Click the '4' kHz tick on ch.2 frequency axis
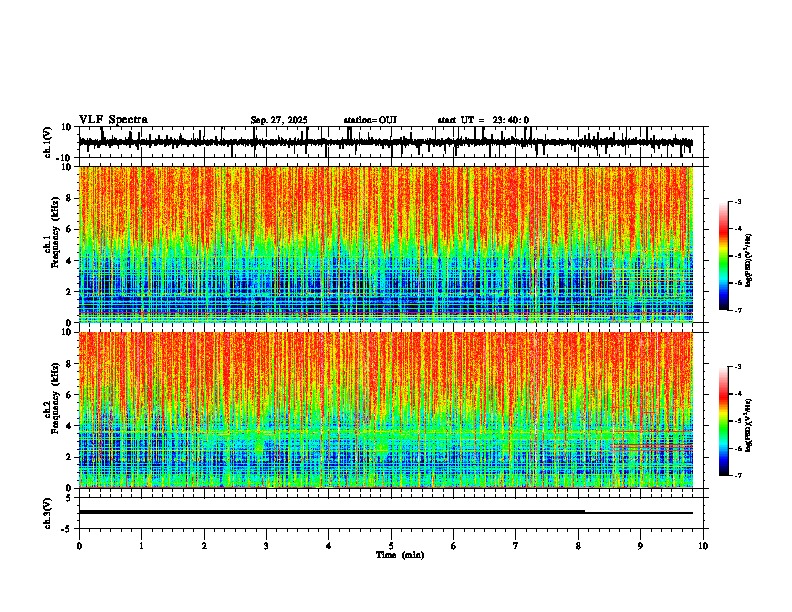Screen dimensions: 792x612 coord(69,426)
